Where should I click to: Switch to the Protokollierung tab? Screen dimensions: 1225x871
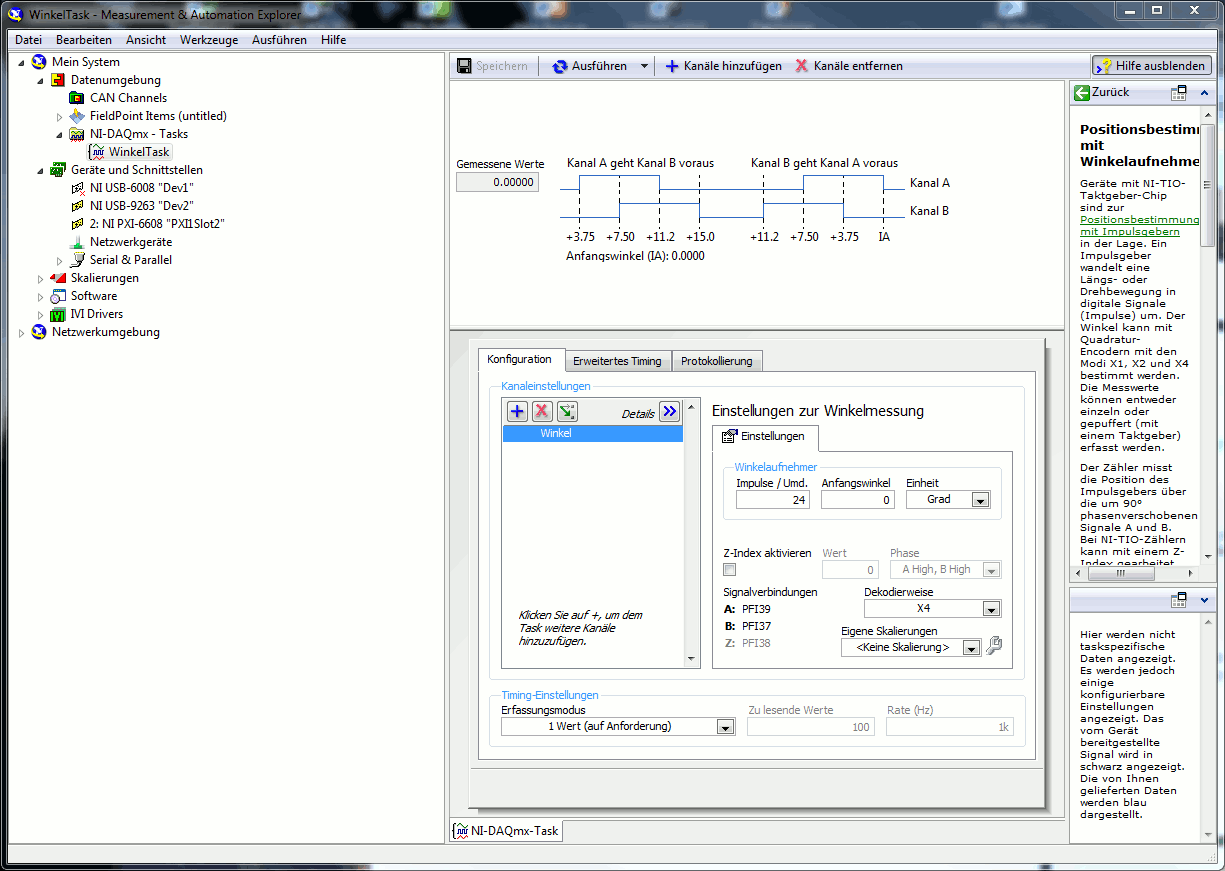click(x=717, y=361)
